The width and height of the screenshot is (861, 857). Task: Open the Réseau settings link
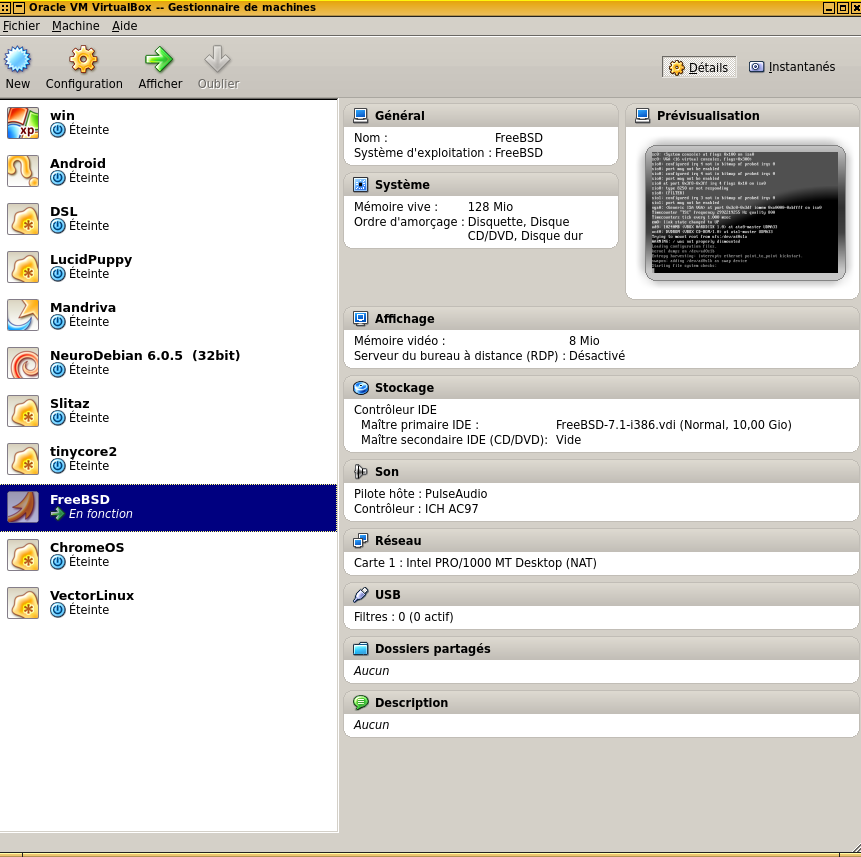point(398,541)
